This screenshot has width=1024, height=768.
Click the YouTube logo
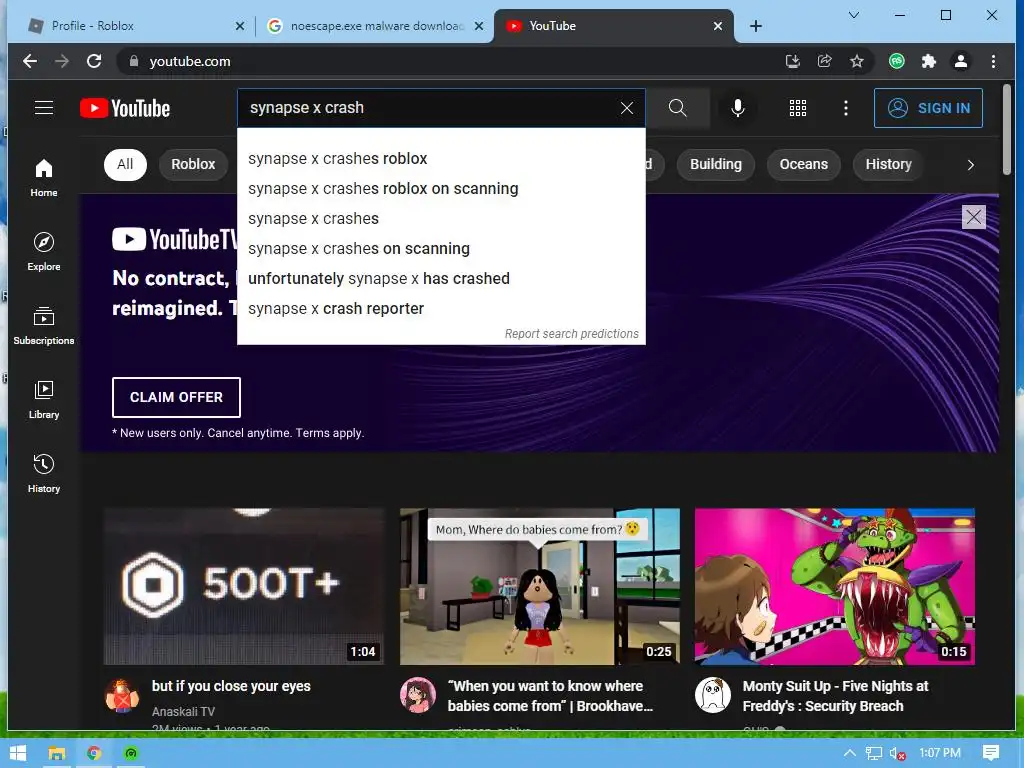[125, 108]
